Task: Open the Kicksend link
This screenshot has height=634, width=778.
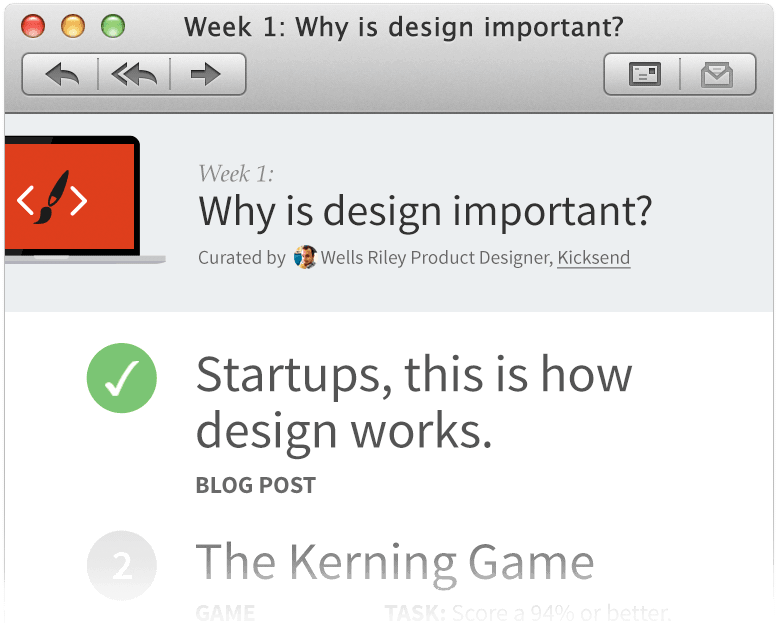Action: [593, 258]
